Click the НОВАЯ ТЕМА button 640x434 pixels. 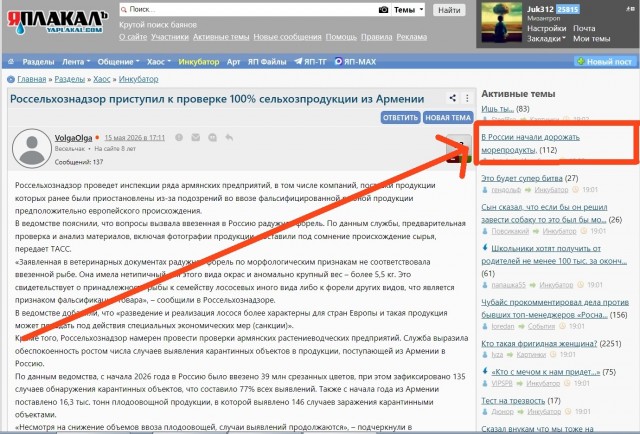tap(448, 118)
